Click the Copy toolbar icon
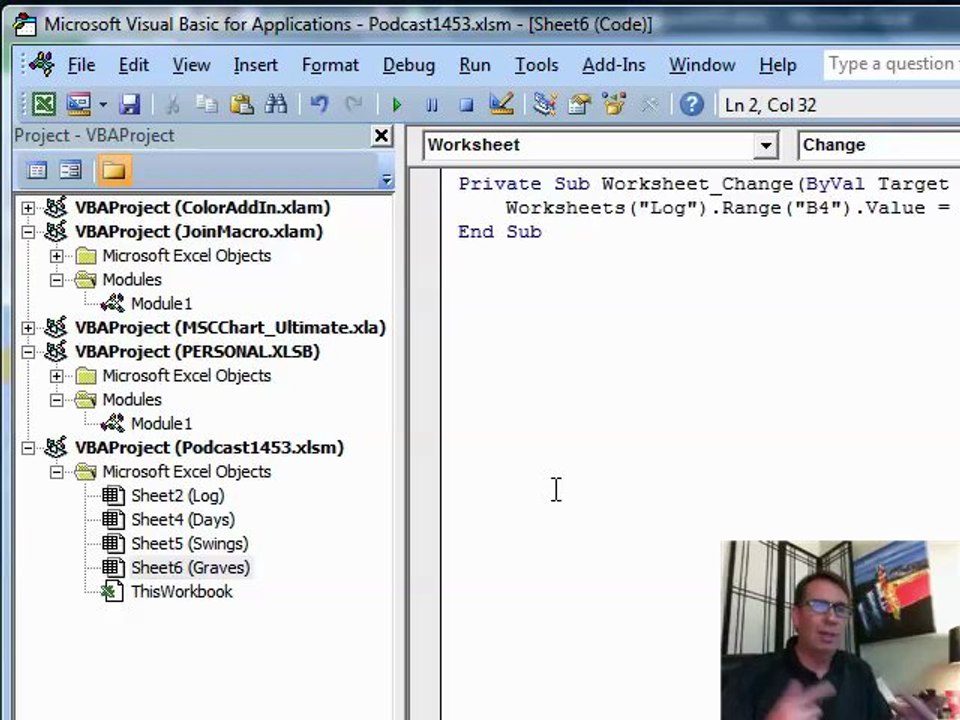 206,104
